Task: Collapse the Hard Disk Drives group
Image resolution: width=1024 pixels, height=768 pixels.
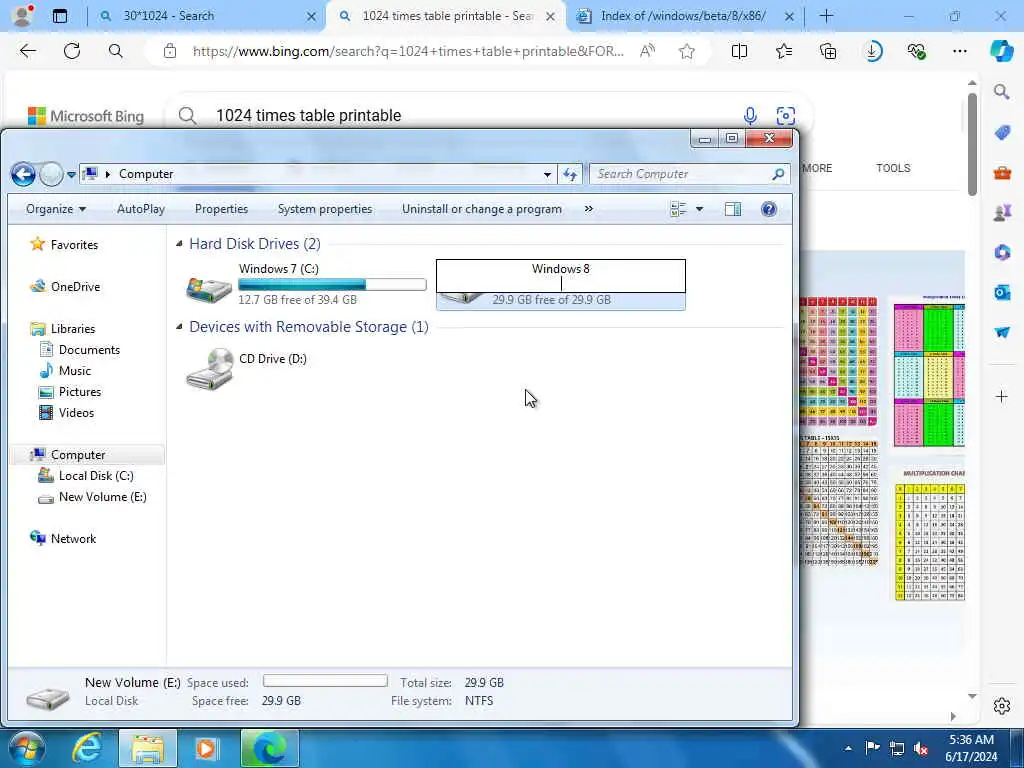Action: click(x=179, y=244)
